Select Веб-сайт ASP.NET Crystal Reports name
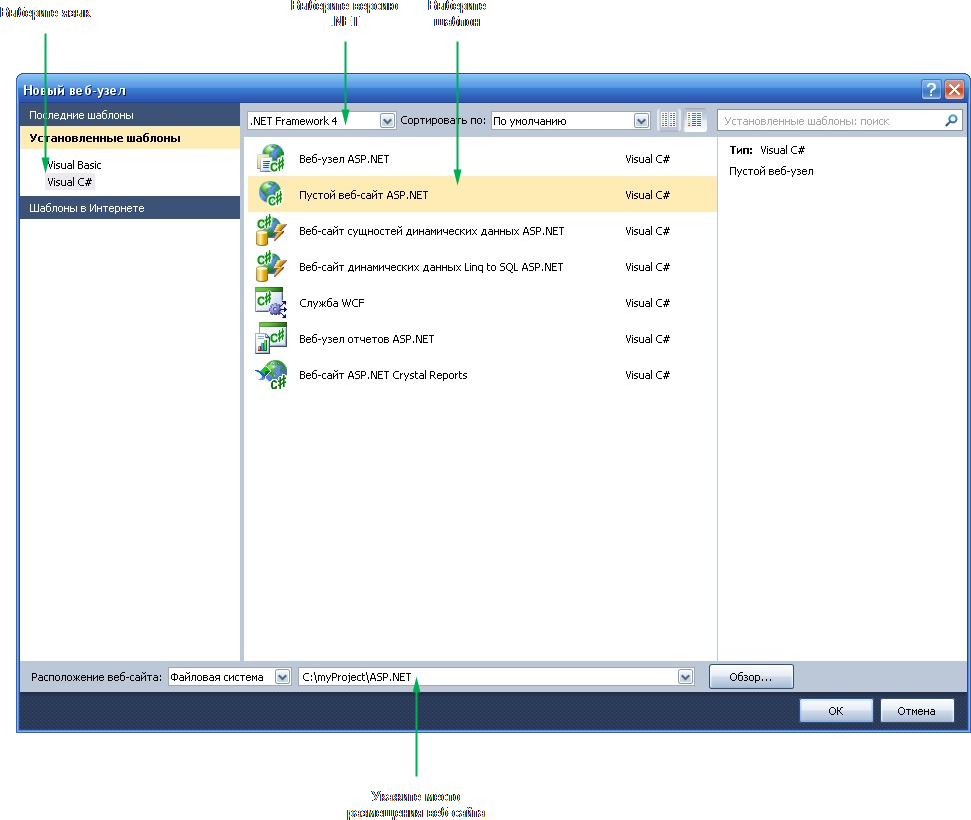This screenshot has height=820, width=971. [x=383, y=375]
